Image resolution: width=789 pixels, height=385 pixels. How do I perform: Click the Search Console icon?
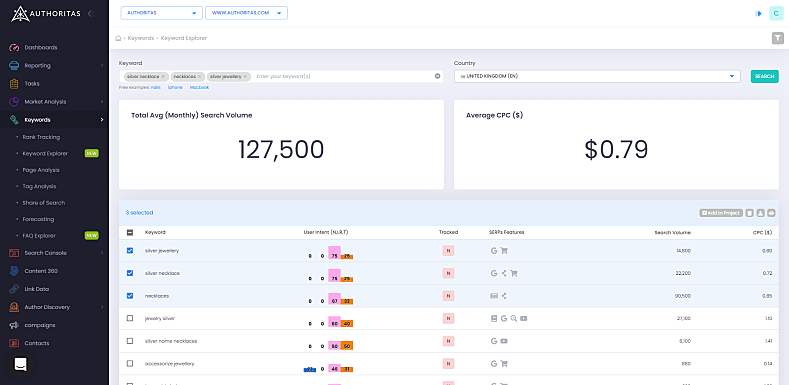pos(14,253)
